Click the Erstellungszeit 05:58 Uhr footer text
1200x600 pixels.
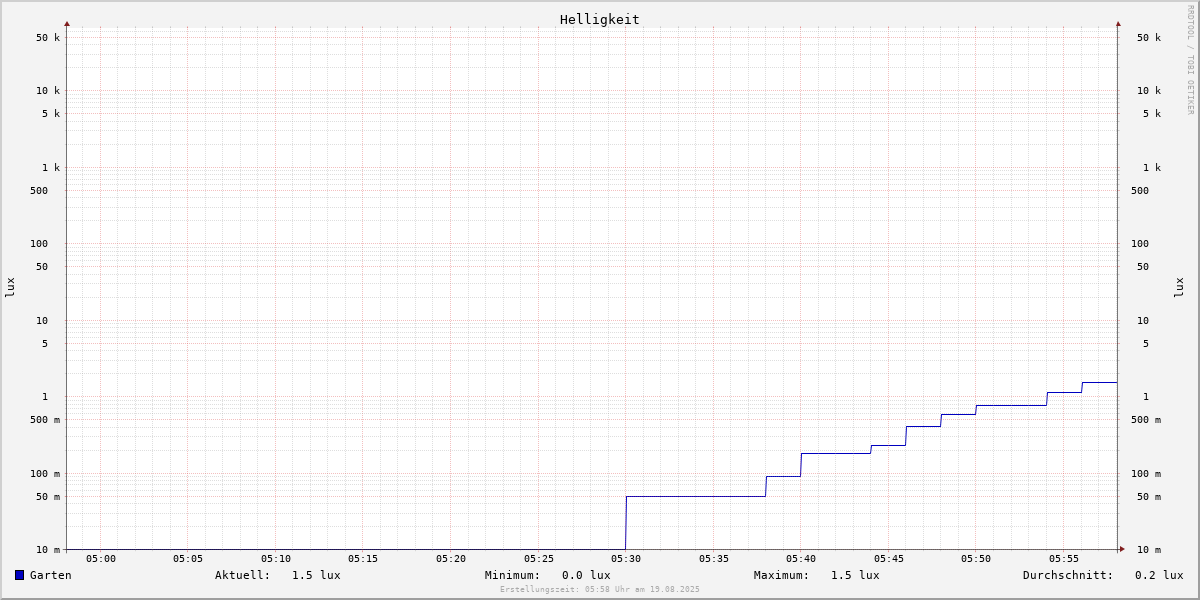point(600,589)
